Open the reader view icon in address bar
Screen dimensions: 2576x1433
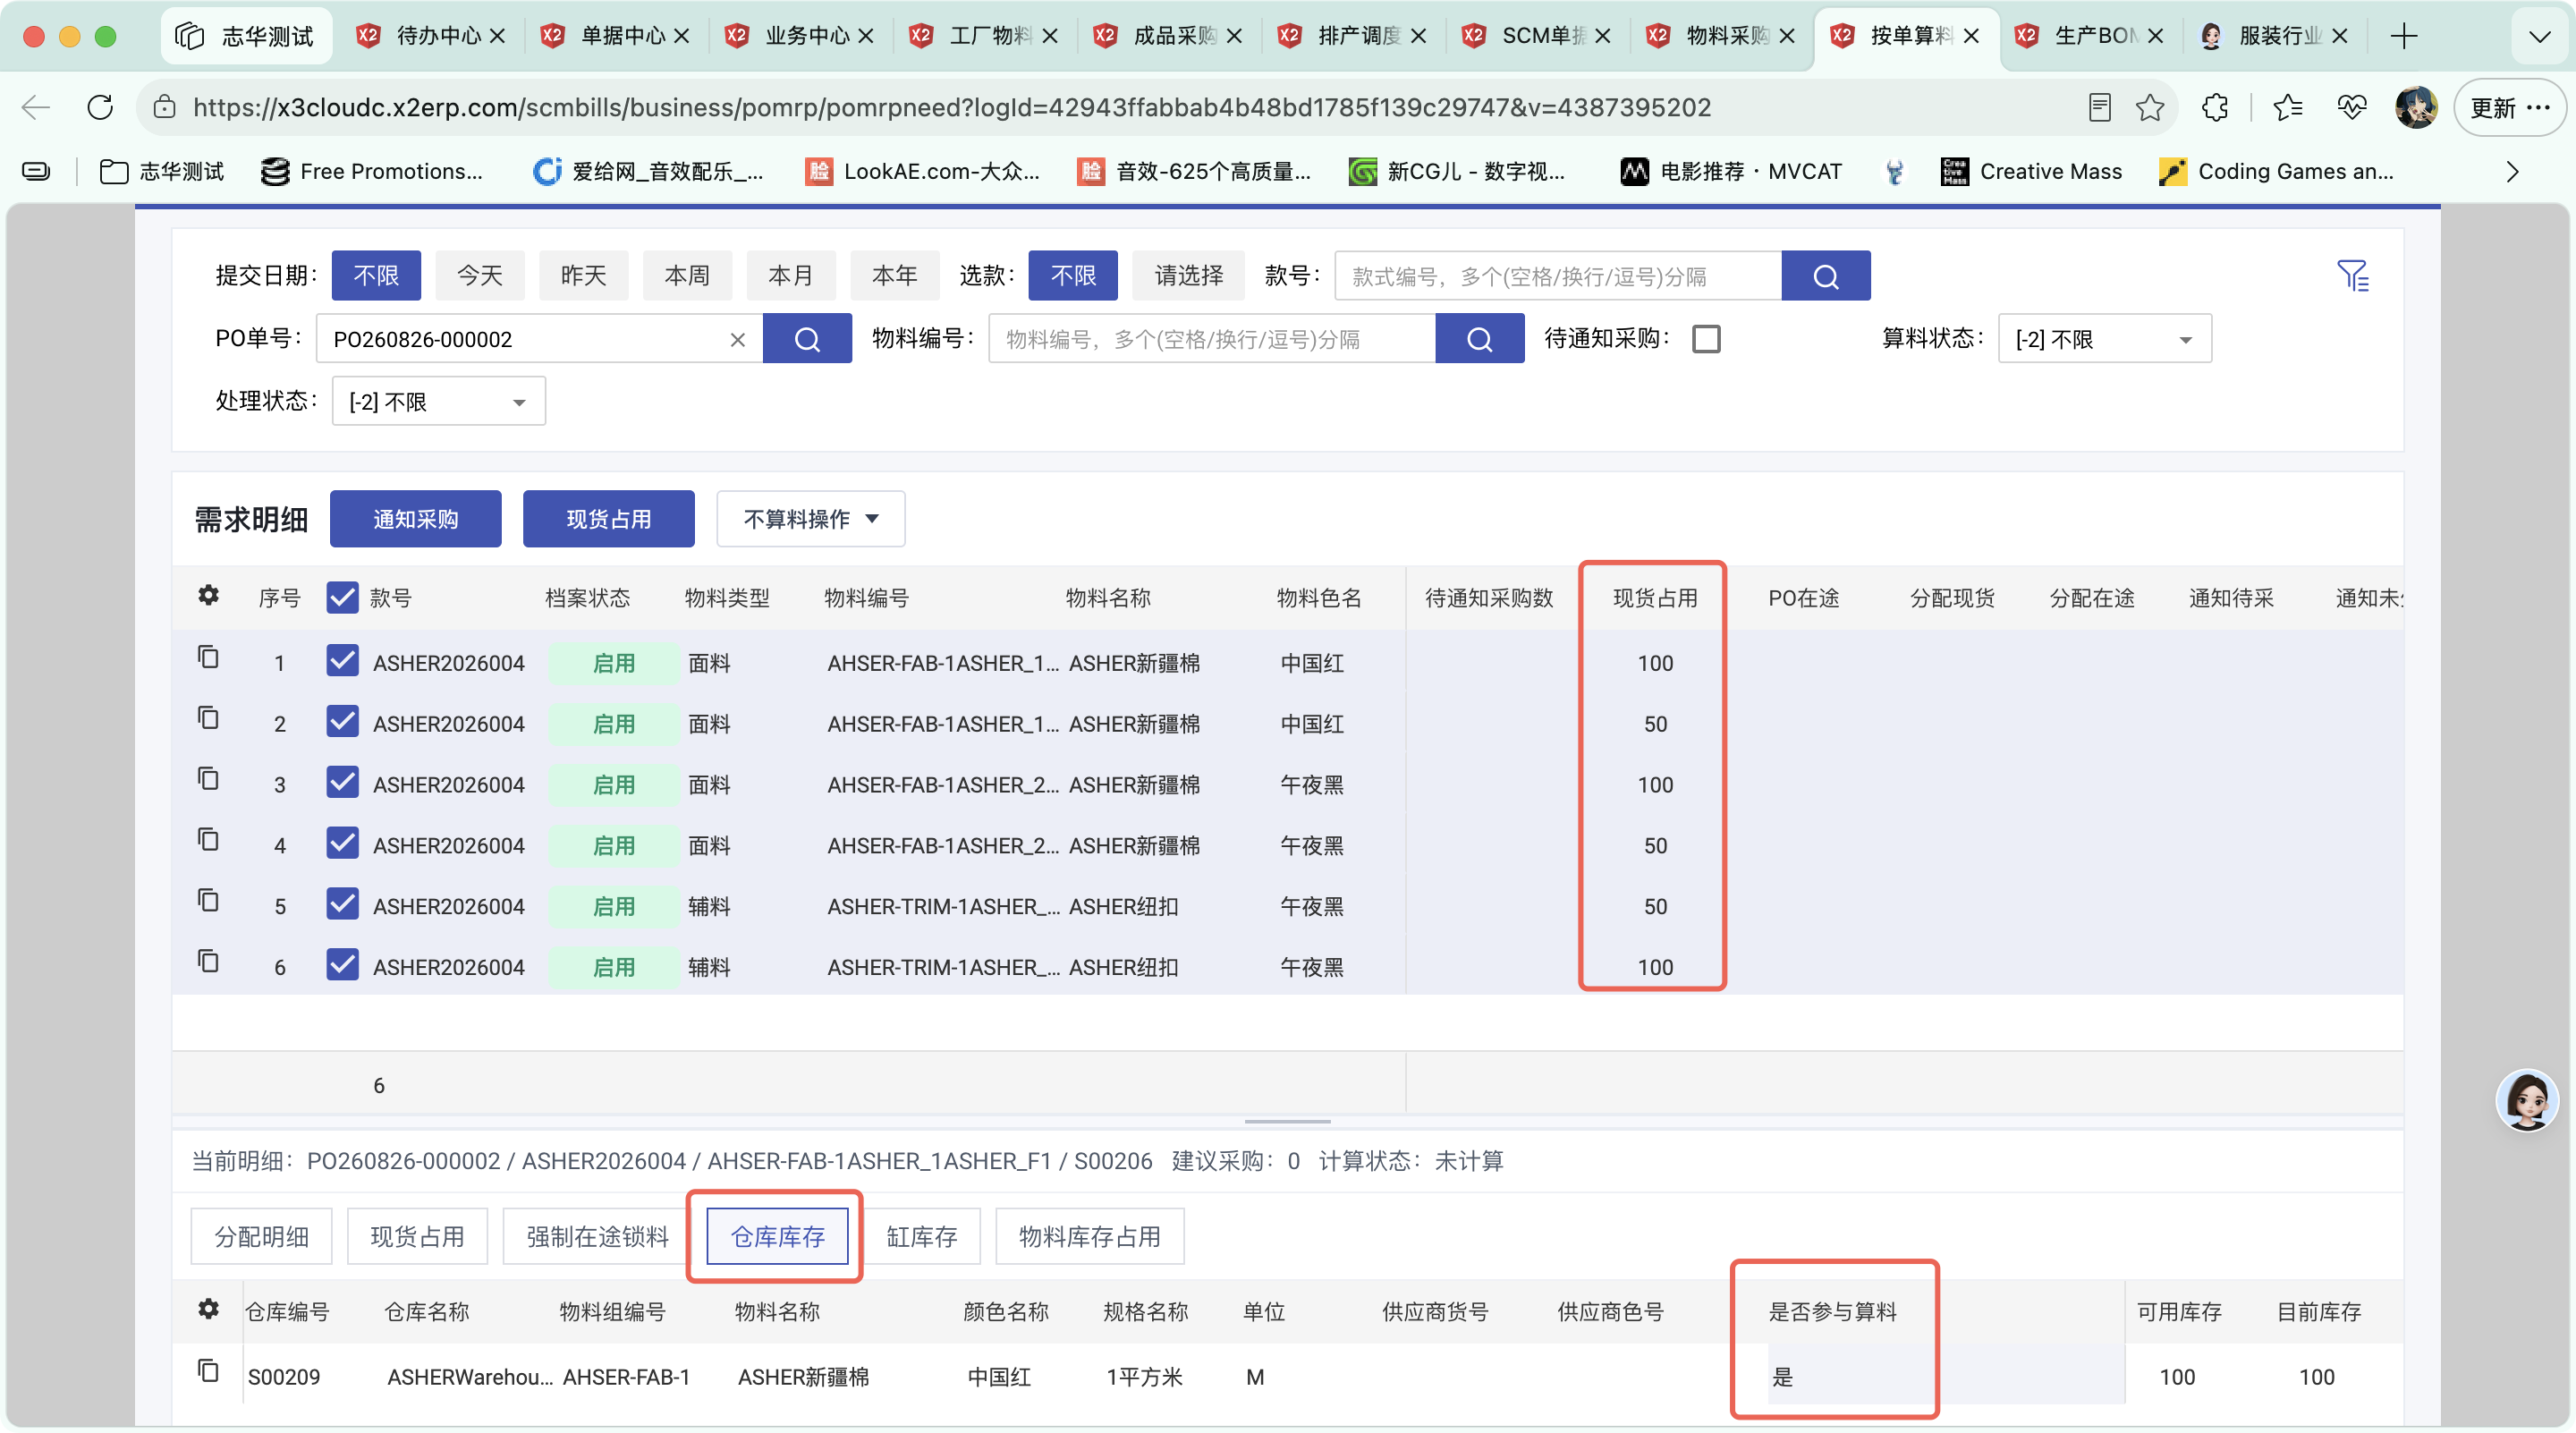tap(2100, 107)
